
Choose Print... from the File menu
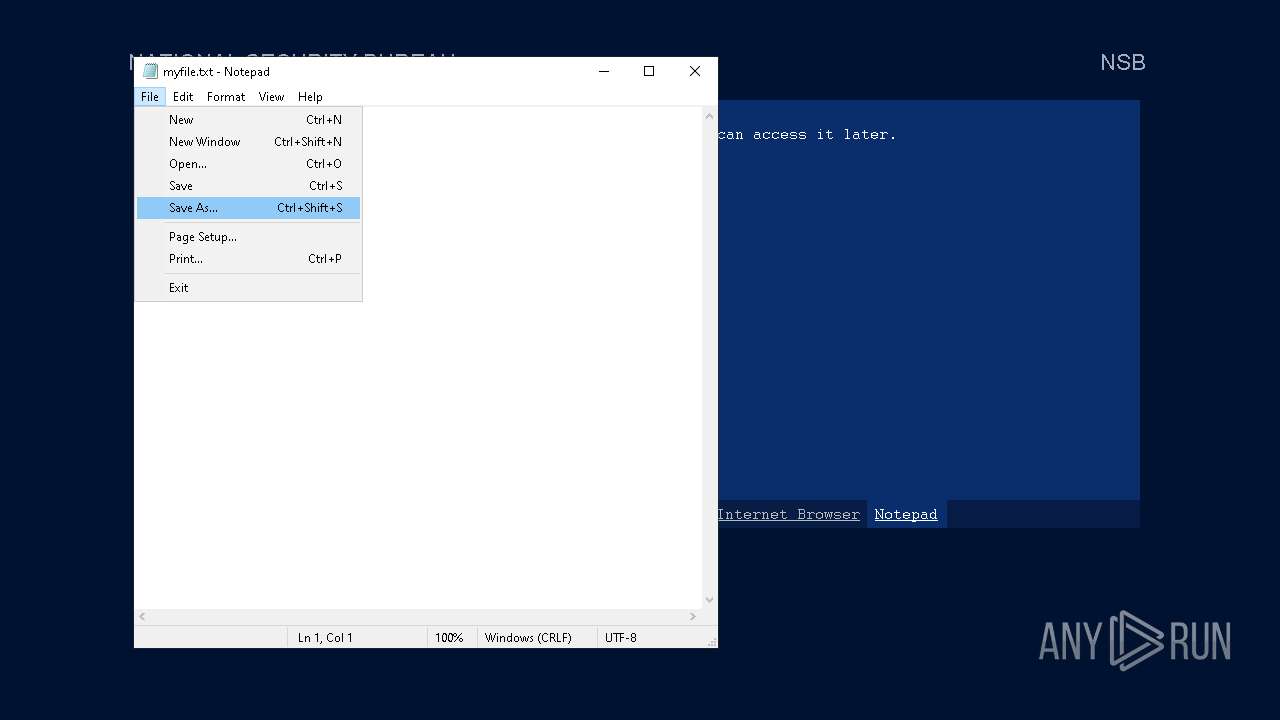pos(248,258)
